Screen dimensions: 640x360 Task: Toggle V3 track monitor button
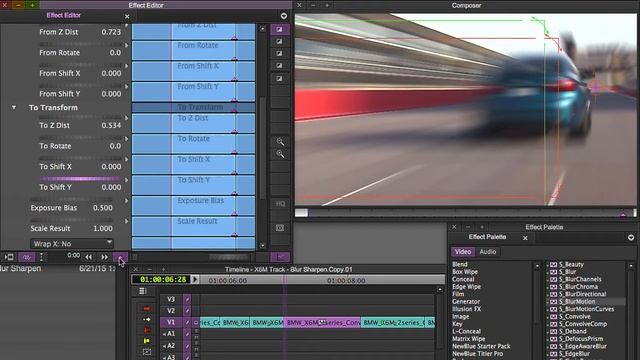[x=187, y=299]
